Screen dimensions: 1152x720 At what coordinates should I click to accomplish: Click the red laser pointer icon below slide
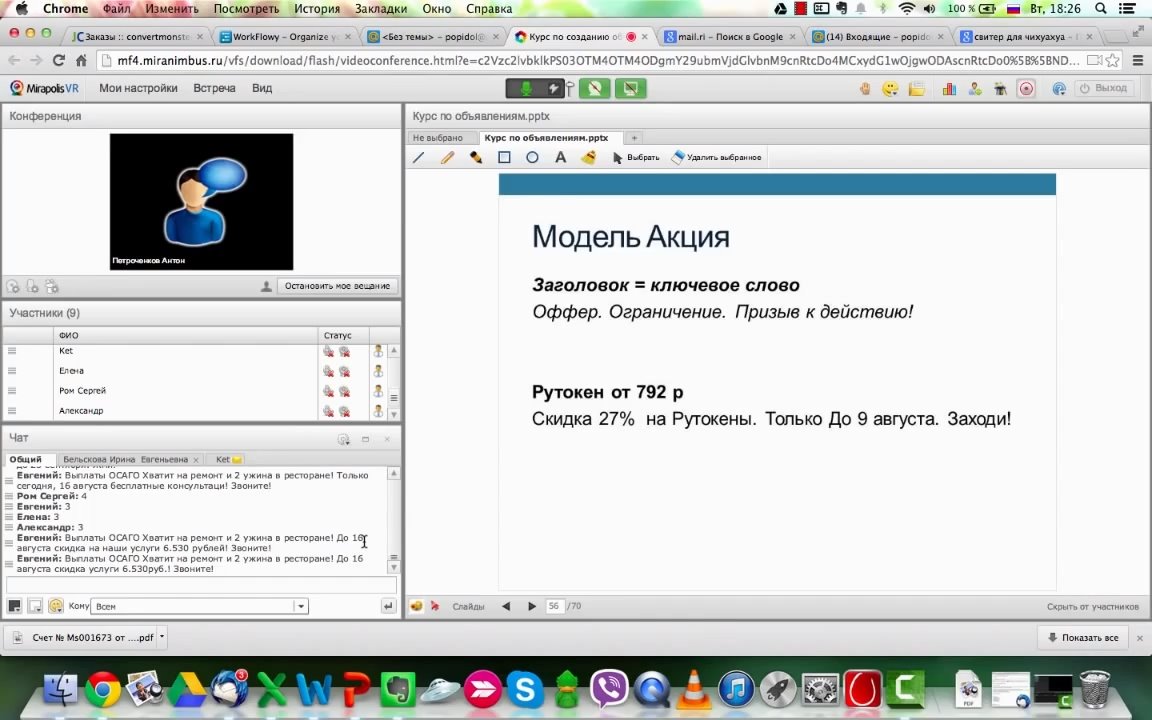(435, 606)
